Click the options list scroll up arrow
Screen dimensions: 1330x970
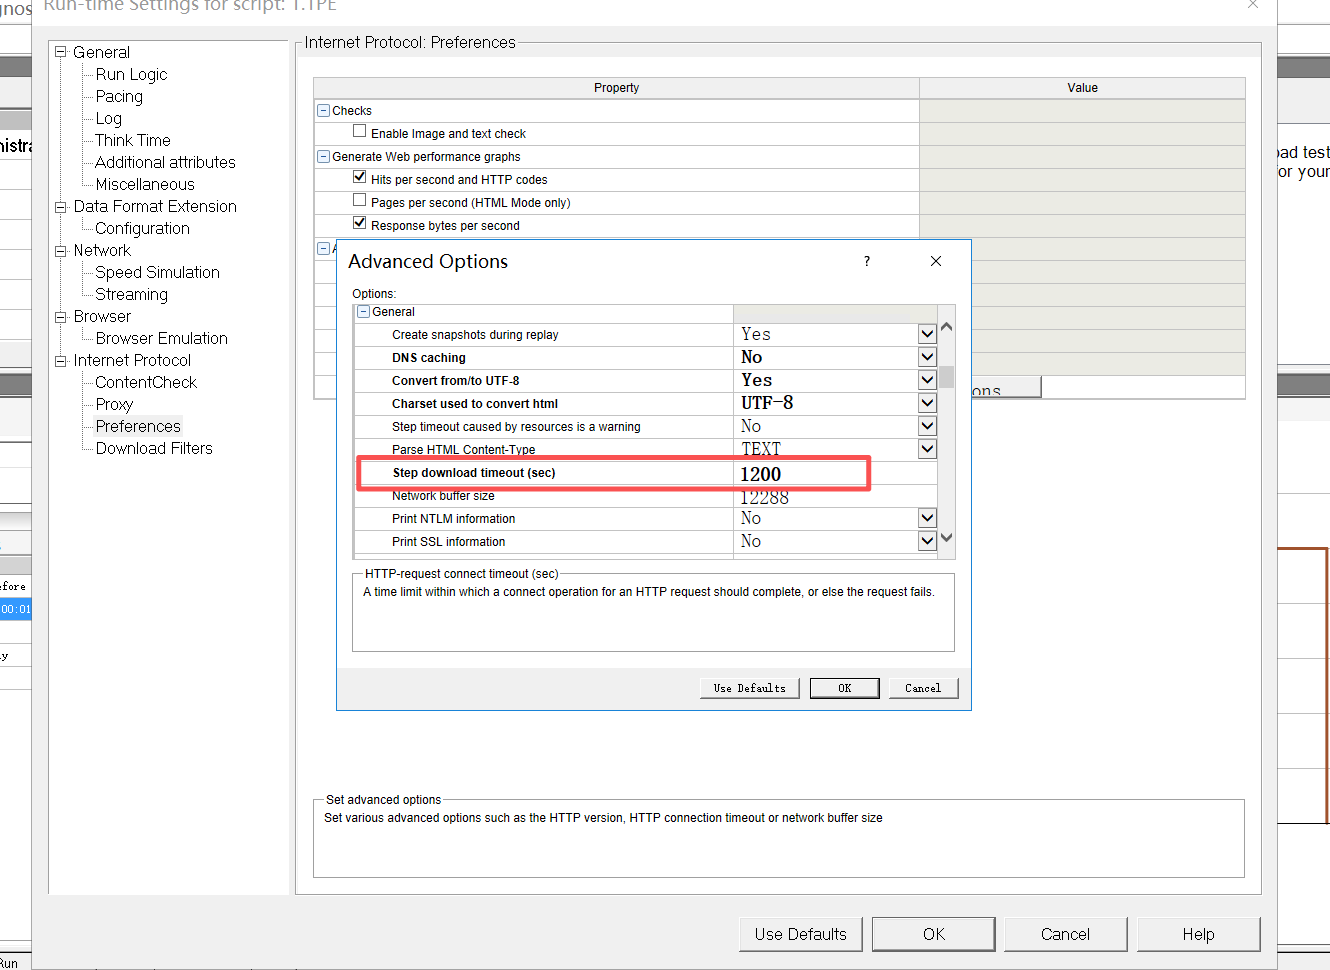[947, 327]
